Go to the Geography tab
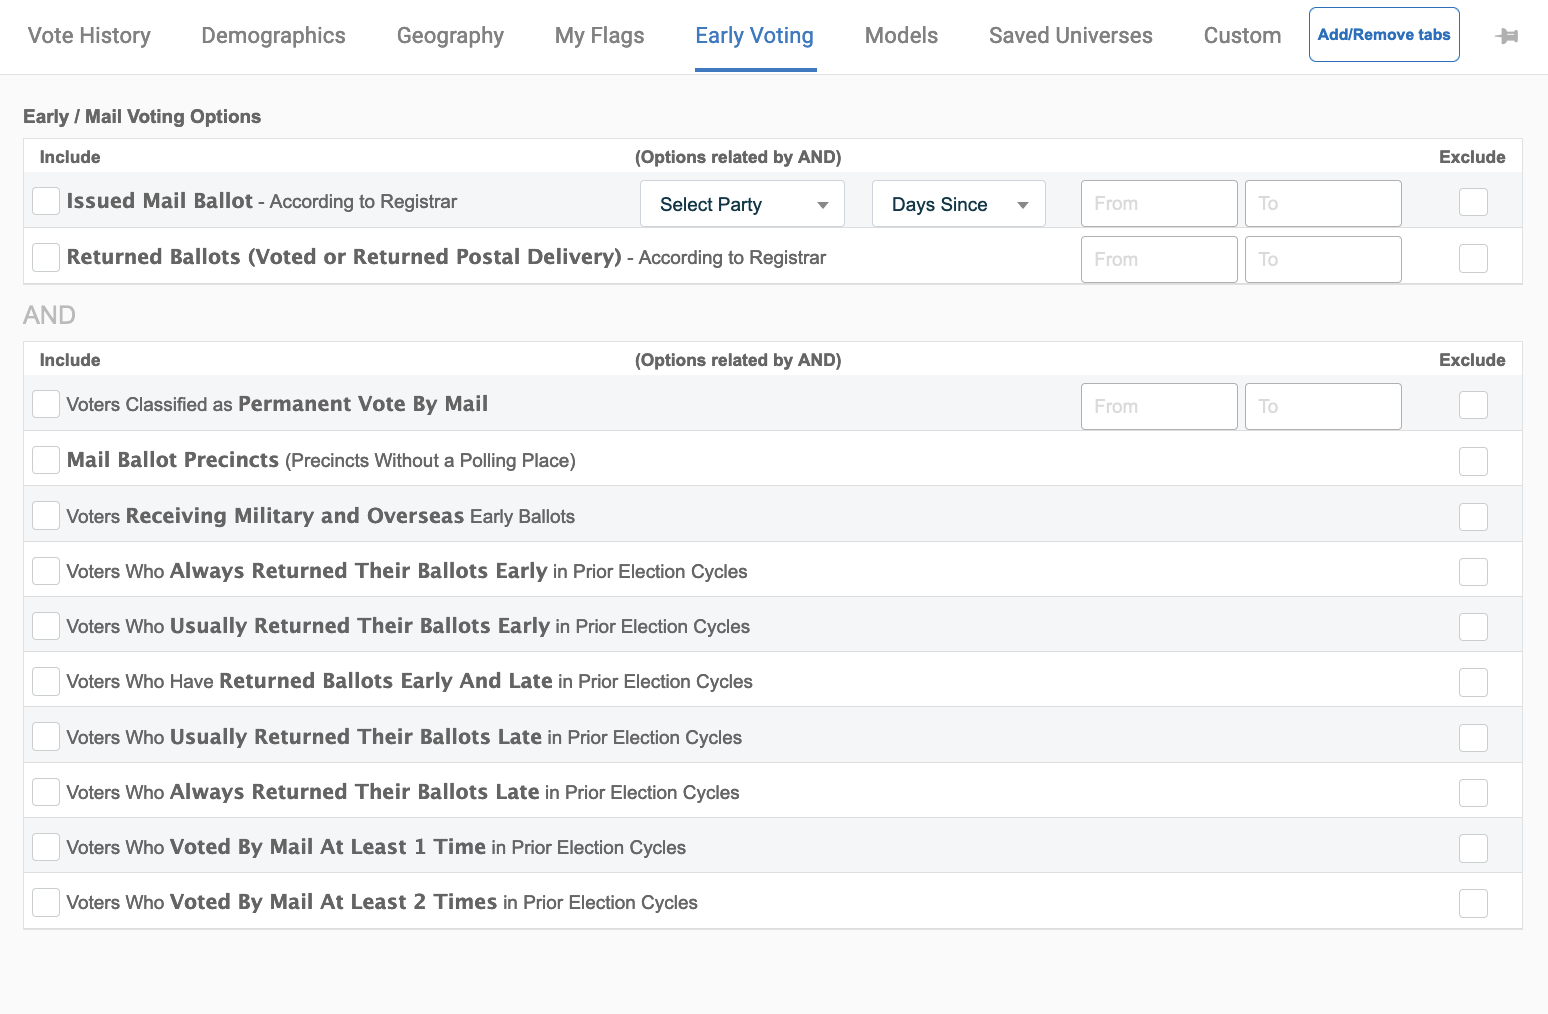 [x=450, y=36]
